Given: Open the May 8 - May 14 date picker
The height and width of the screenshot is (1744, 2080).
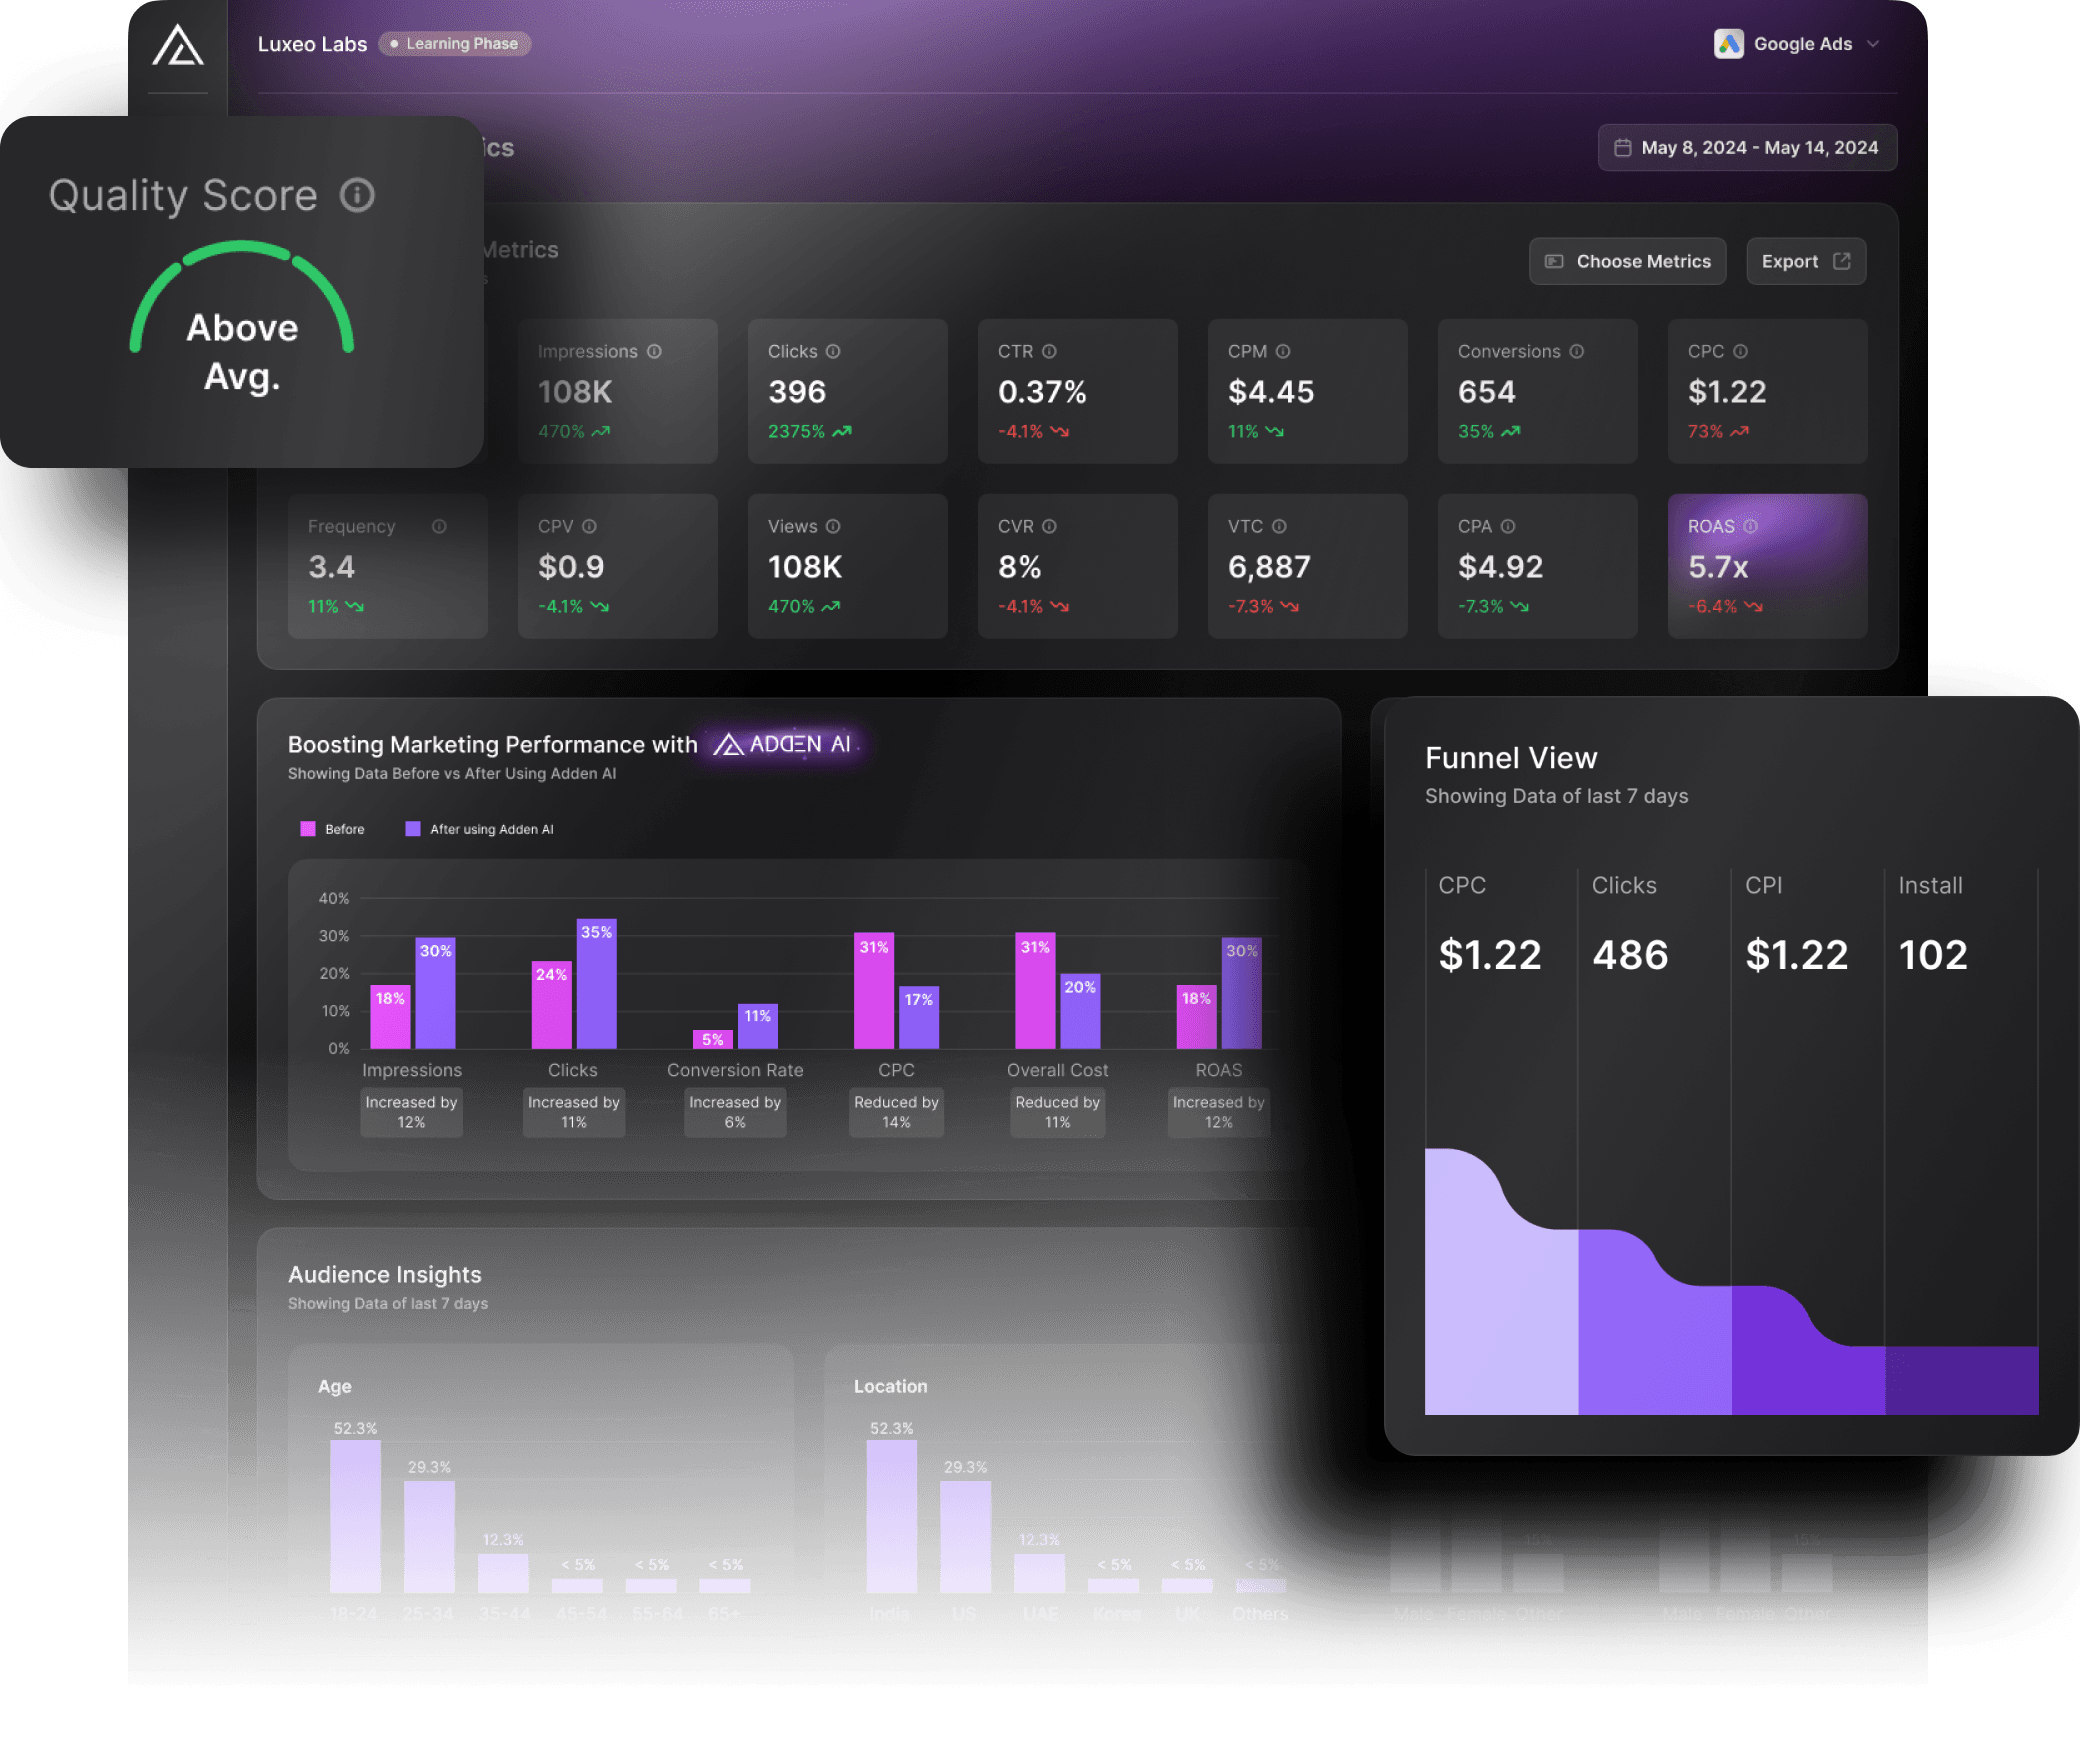Looking at the screenshot, I should point(1746,148).
